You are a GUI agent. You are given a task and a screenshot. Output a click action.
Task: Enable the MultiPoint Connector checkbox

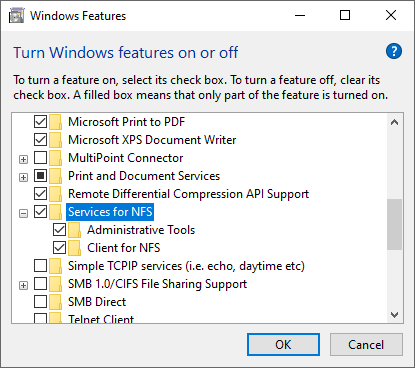[40, 158]
